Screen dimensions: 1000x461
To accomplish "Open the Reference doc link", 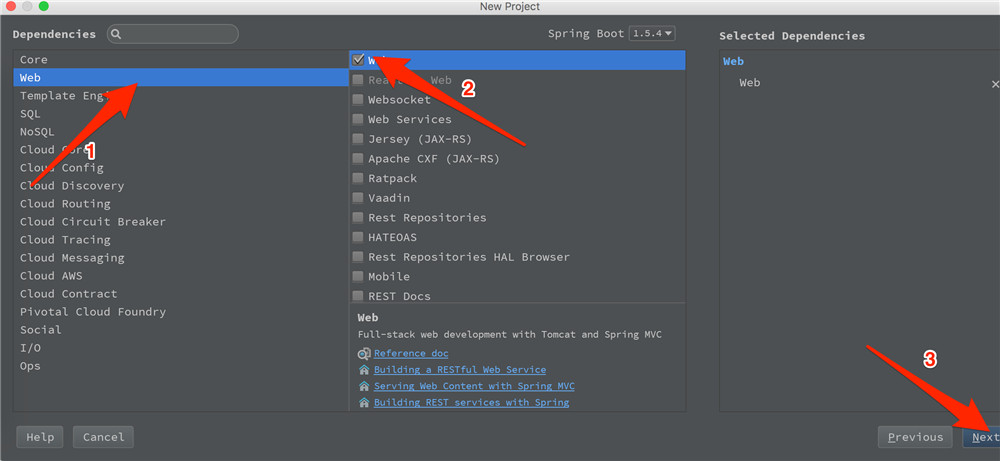I will coord(411,353).
